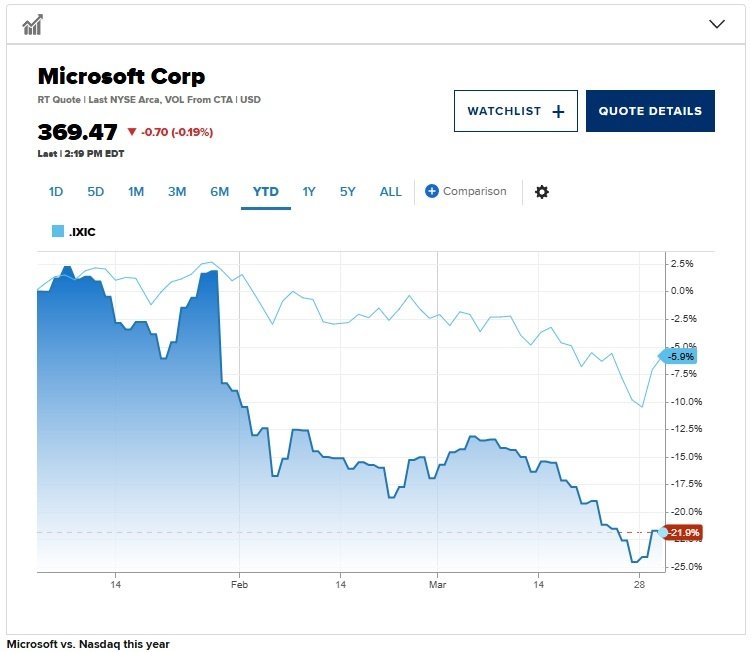Collapse the chart widget with top chevron
Screen dimensions: 751x652
pyautogui.click(x=716, y=24)
